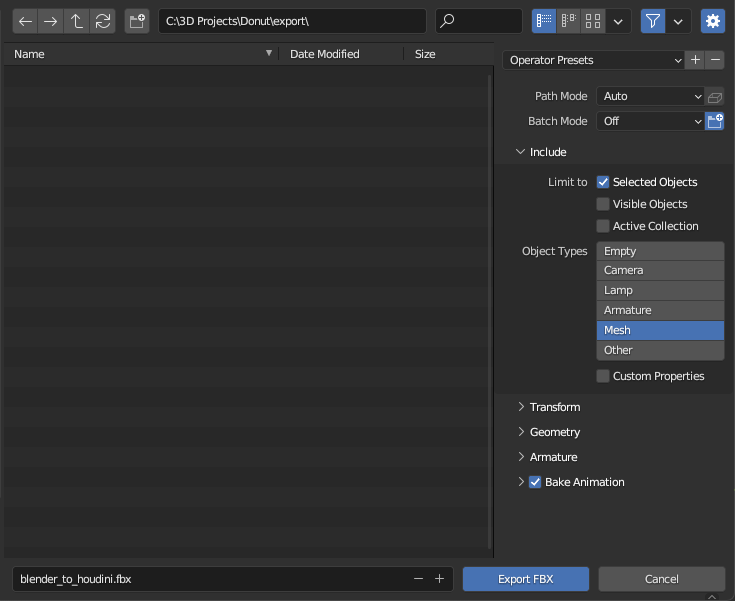This screenshot has width=735, height=601.
Task: Create a new folder
Action: point(137,21)
